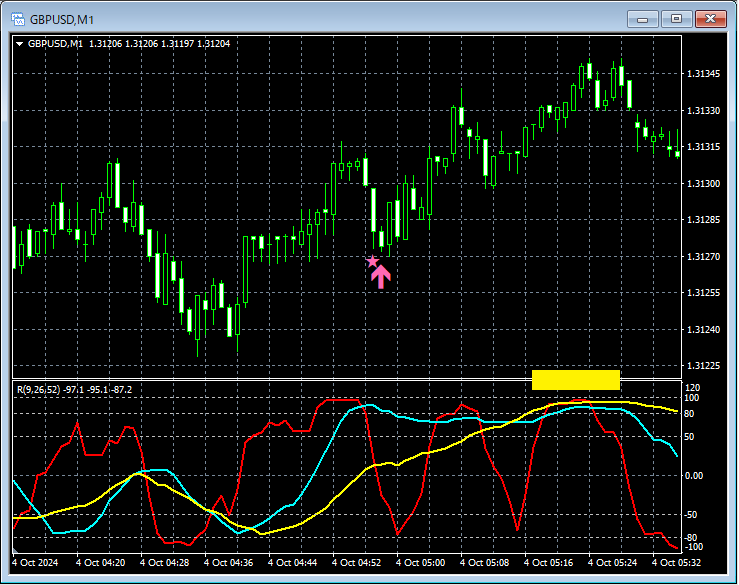Click the 4 Oct 05:32 time label
The image size is (739, 585).
tap(676, 563)
